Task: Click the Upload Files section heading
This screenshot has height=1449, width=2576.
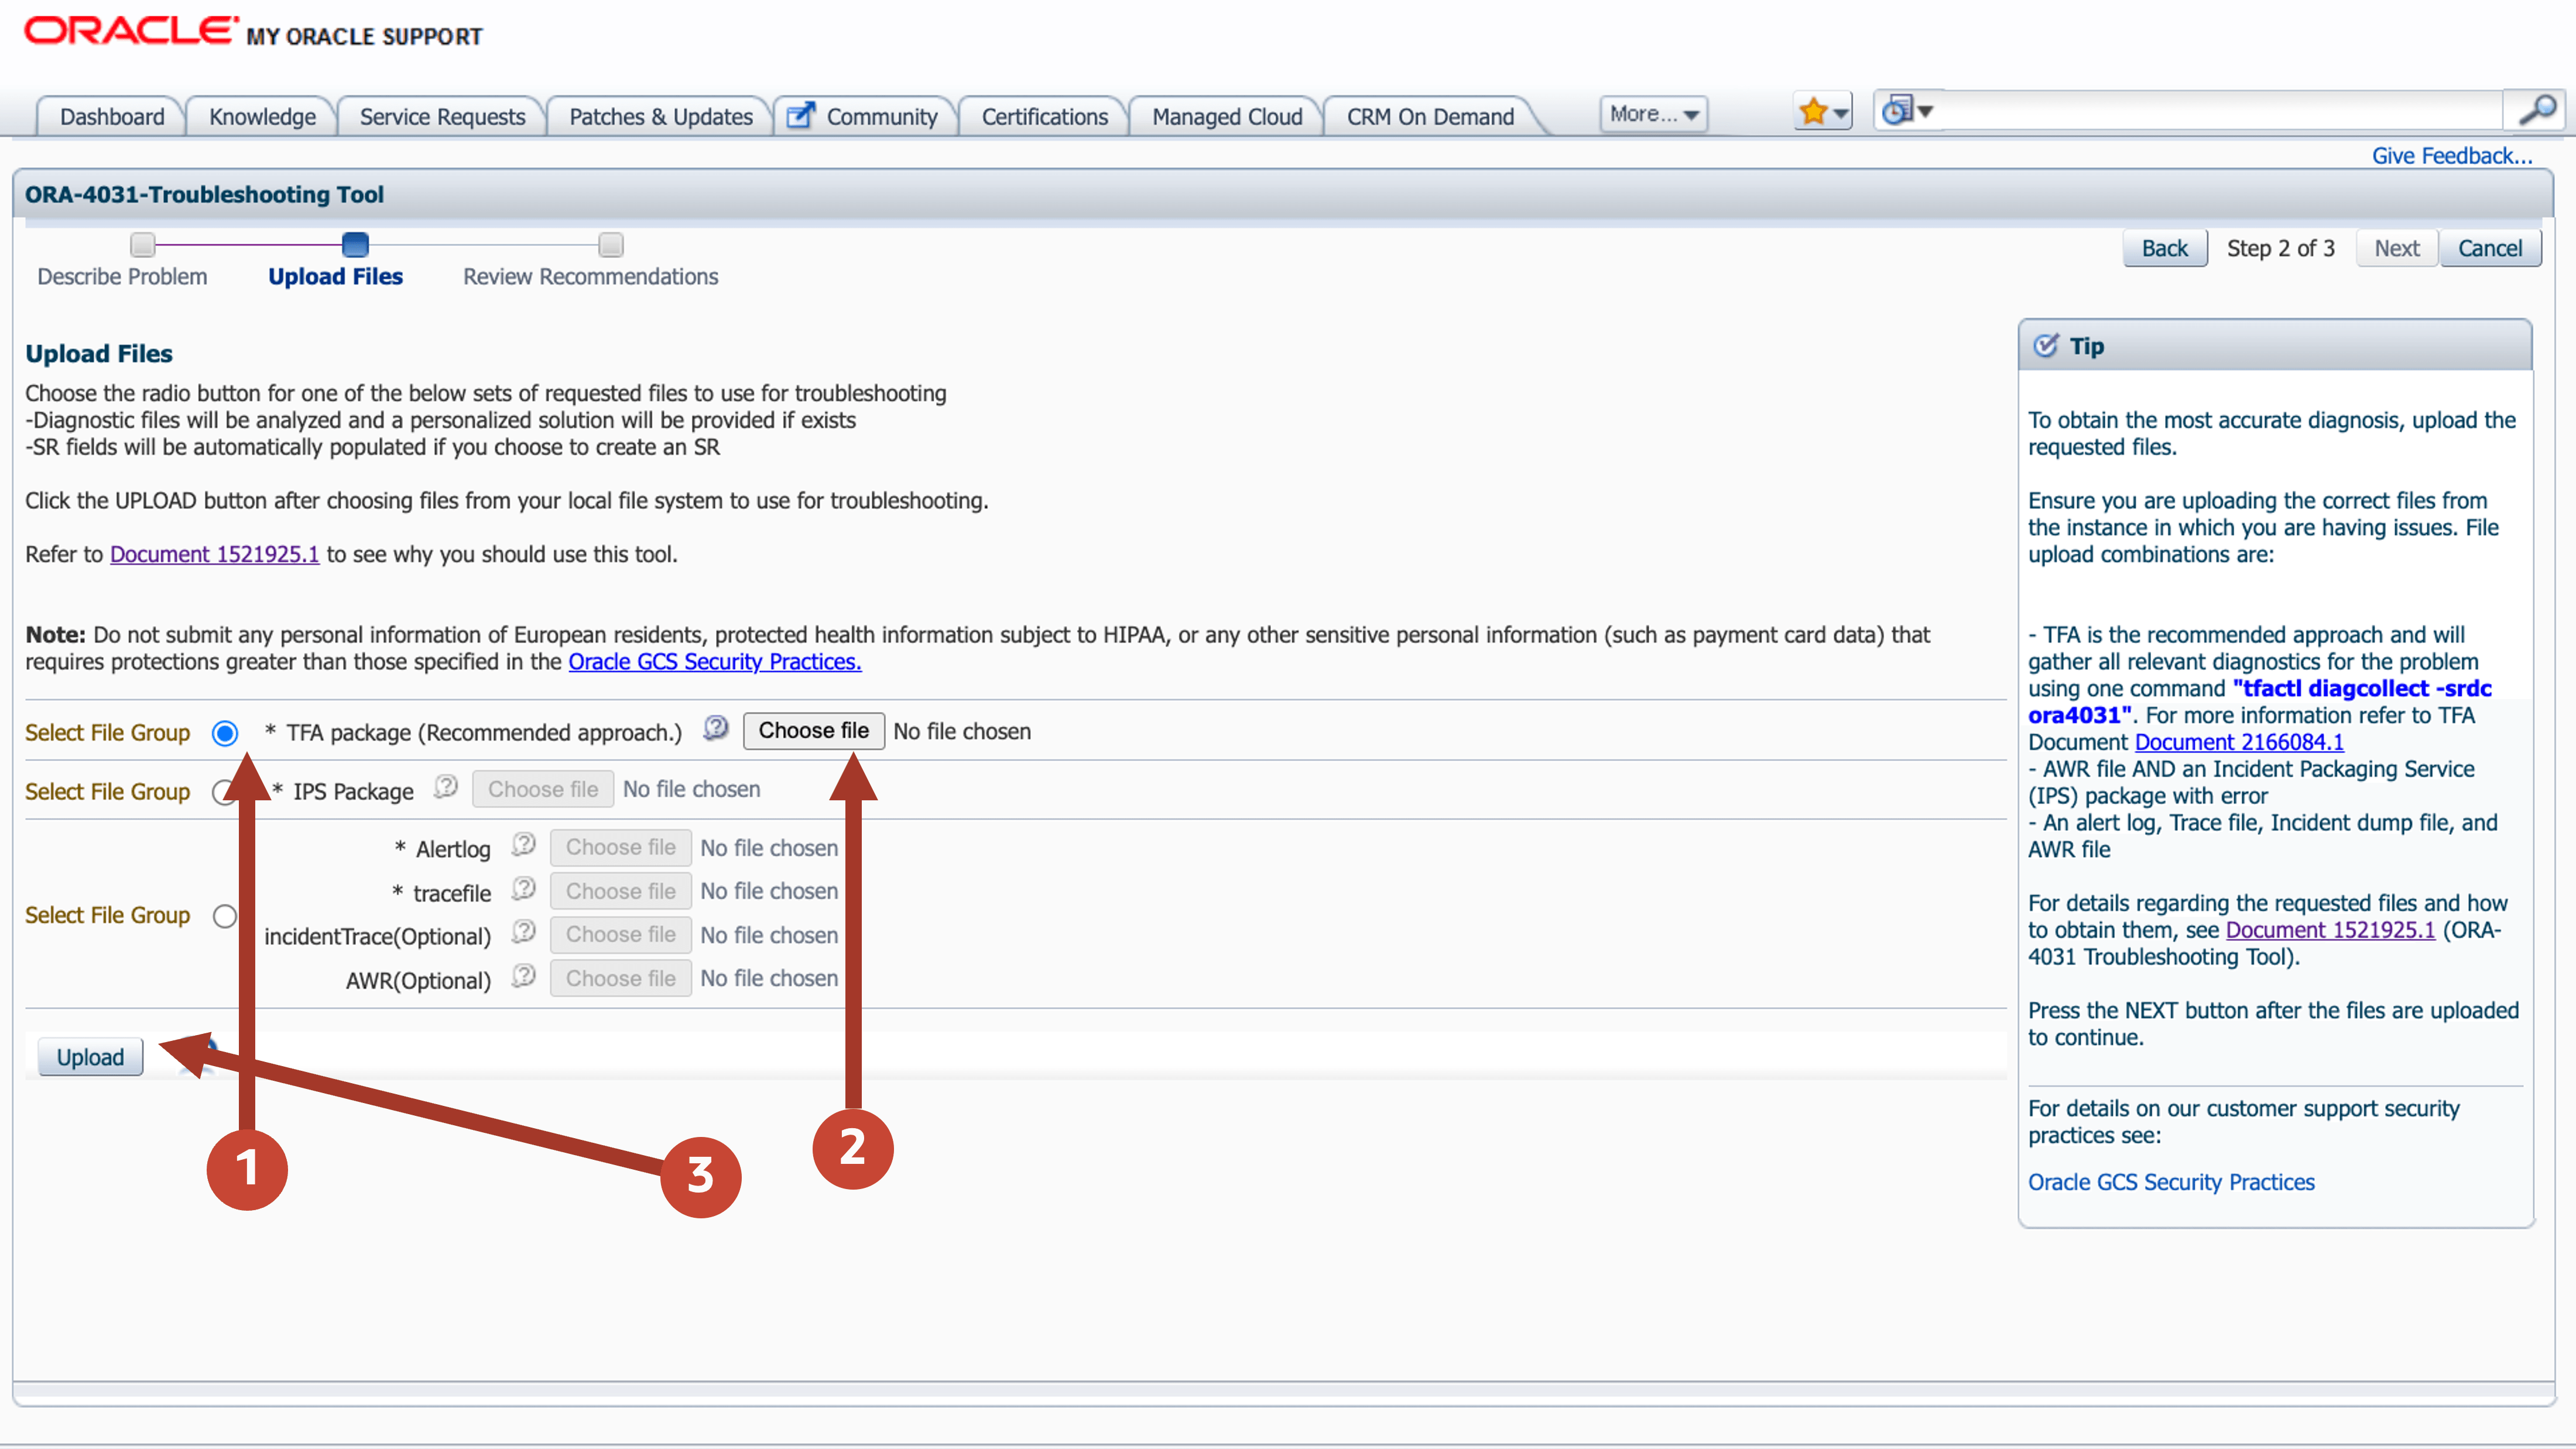Action: 99,353
